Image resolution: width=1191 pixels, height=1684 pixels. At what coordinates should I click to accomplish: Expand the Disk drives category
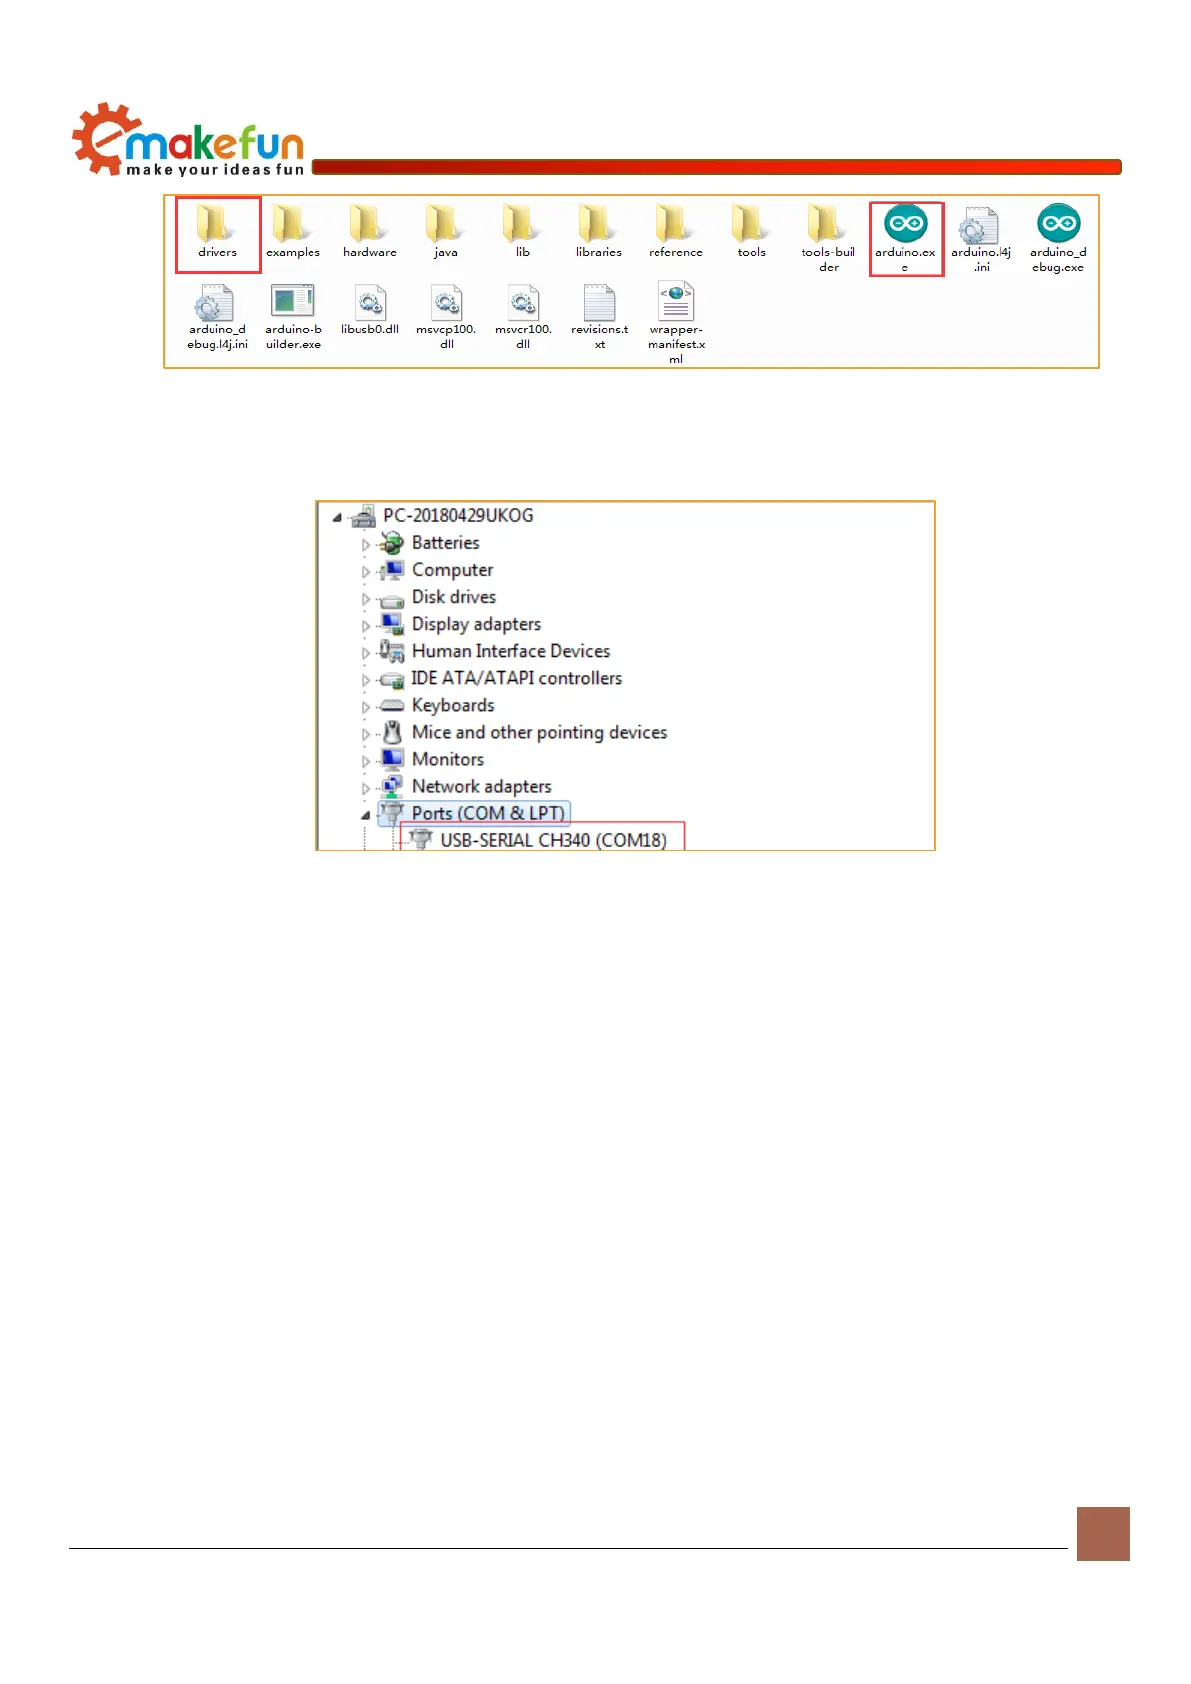pyautogui.click(x=365, y=599)
